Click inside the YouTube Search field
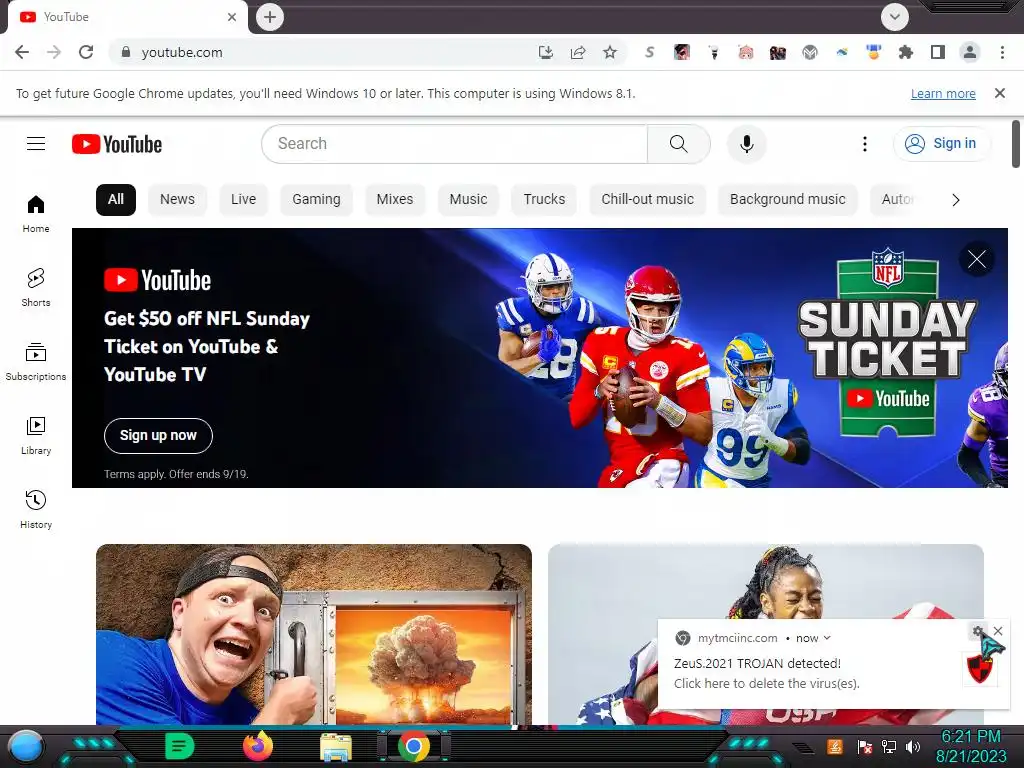The height and width of the screenshot is (768, 1024). [x=455, y=144]
